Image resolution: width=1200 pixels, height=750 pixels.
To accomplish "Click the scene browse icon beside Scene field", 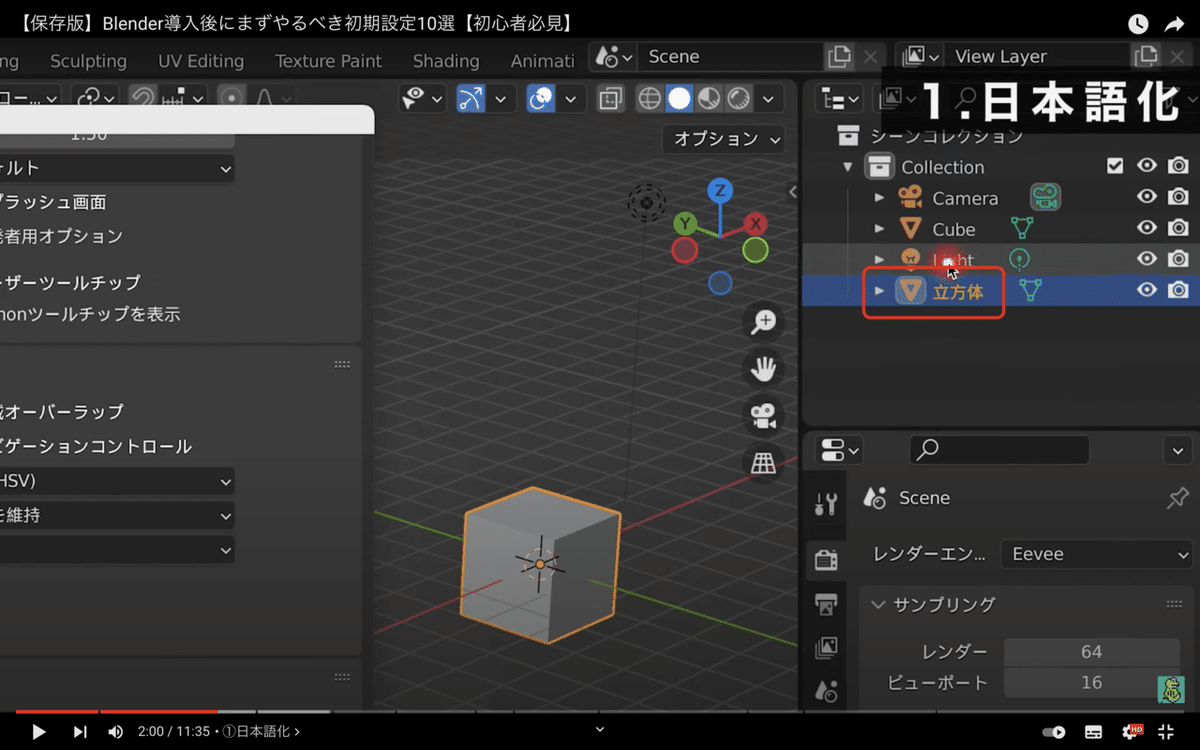I will 613,57.
